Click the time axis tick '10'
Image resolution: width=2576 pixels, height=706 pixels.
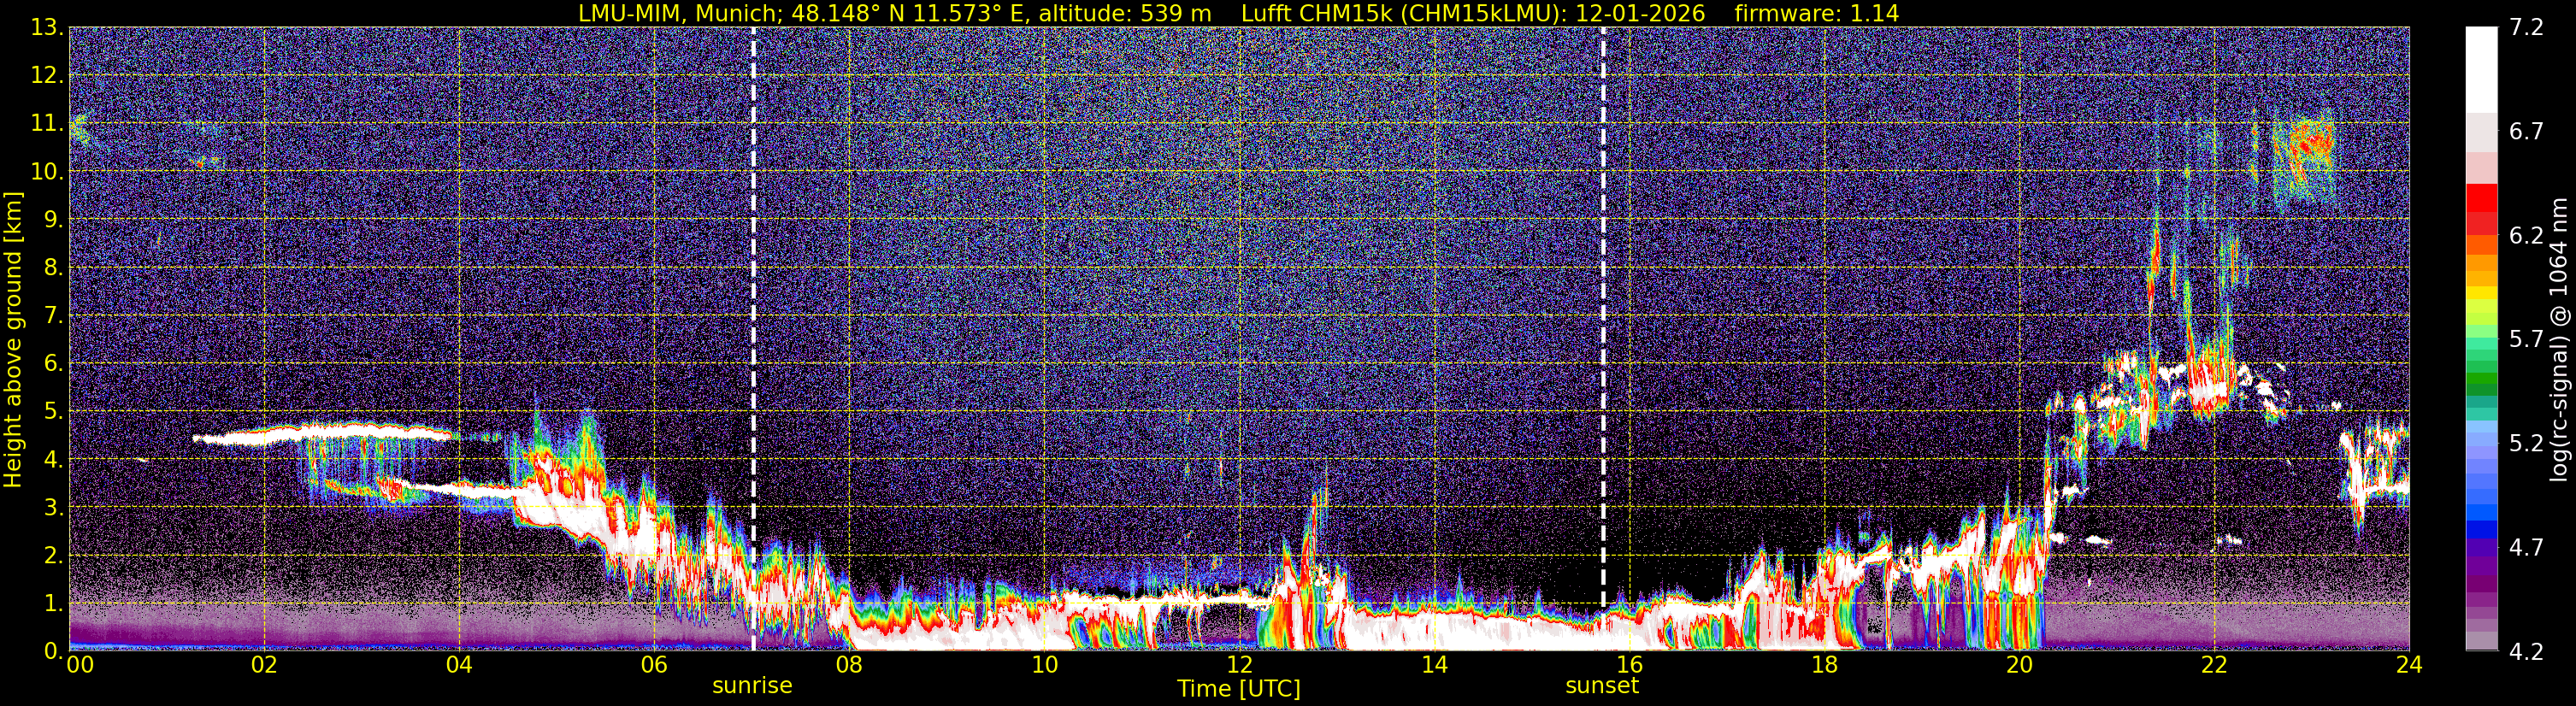1044,666
